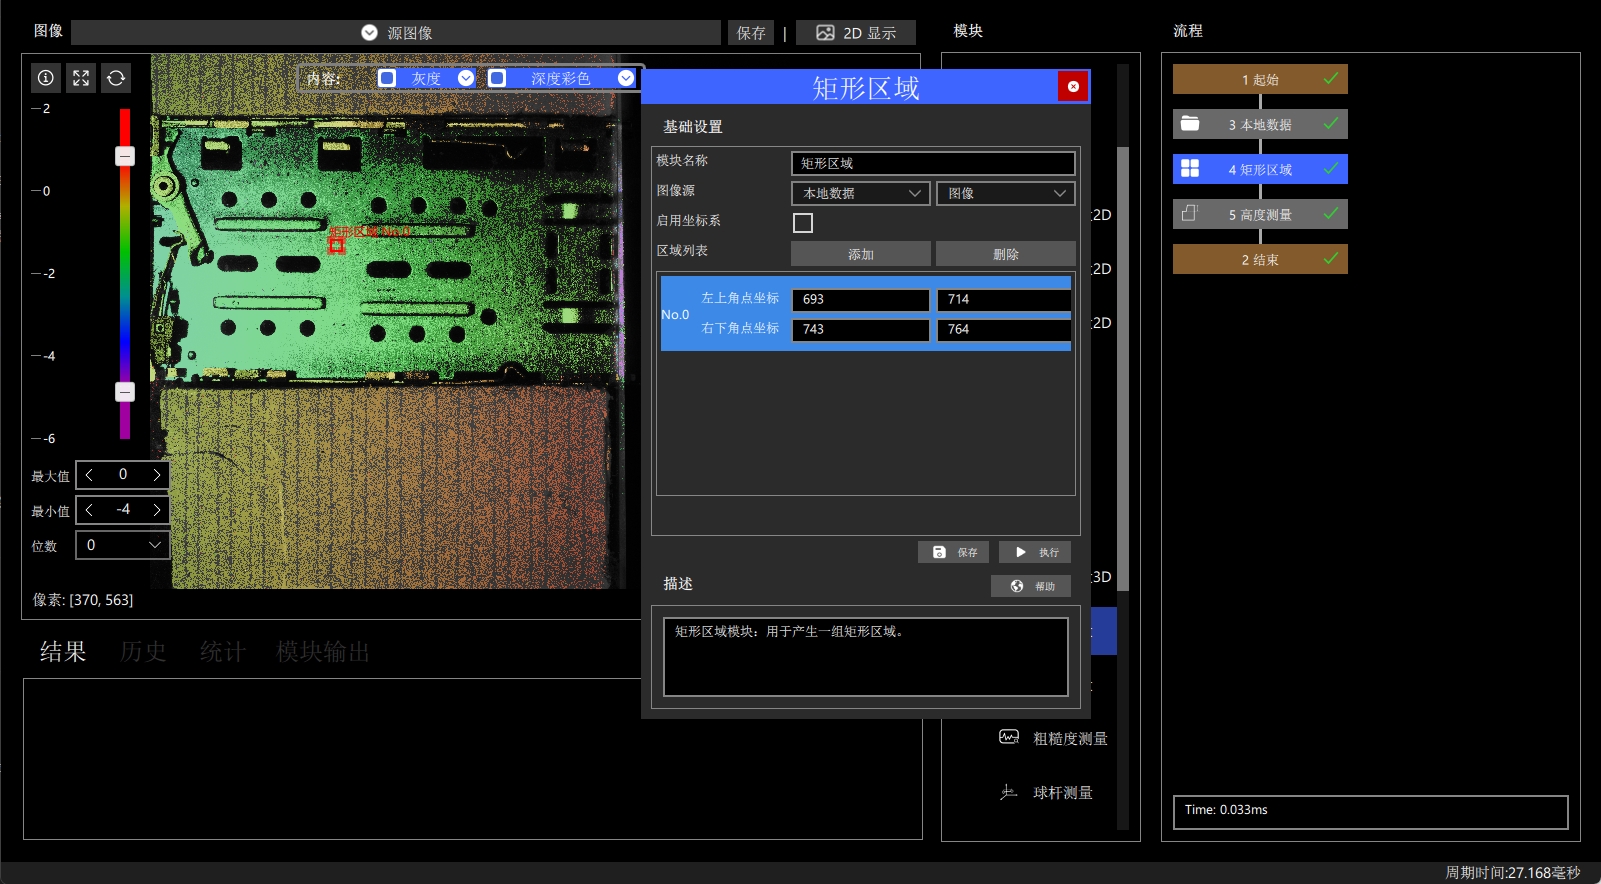Click the 保存 button in dialog

[x=954, y=552]
